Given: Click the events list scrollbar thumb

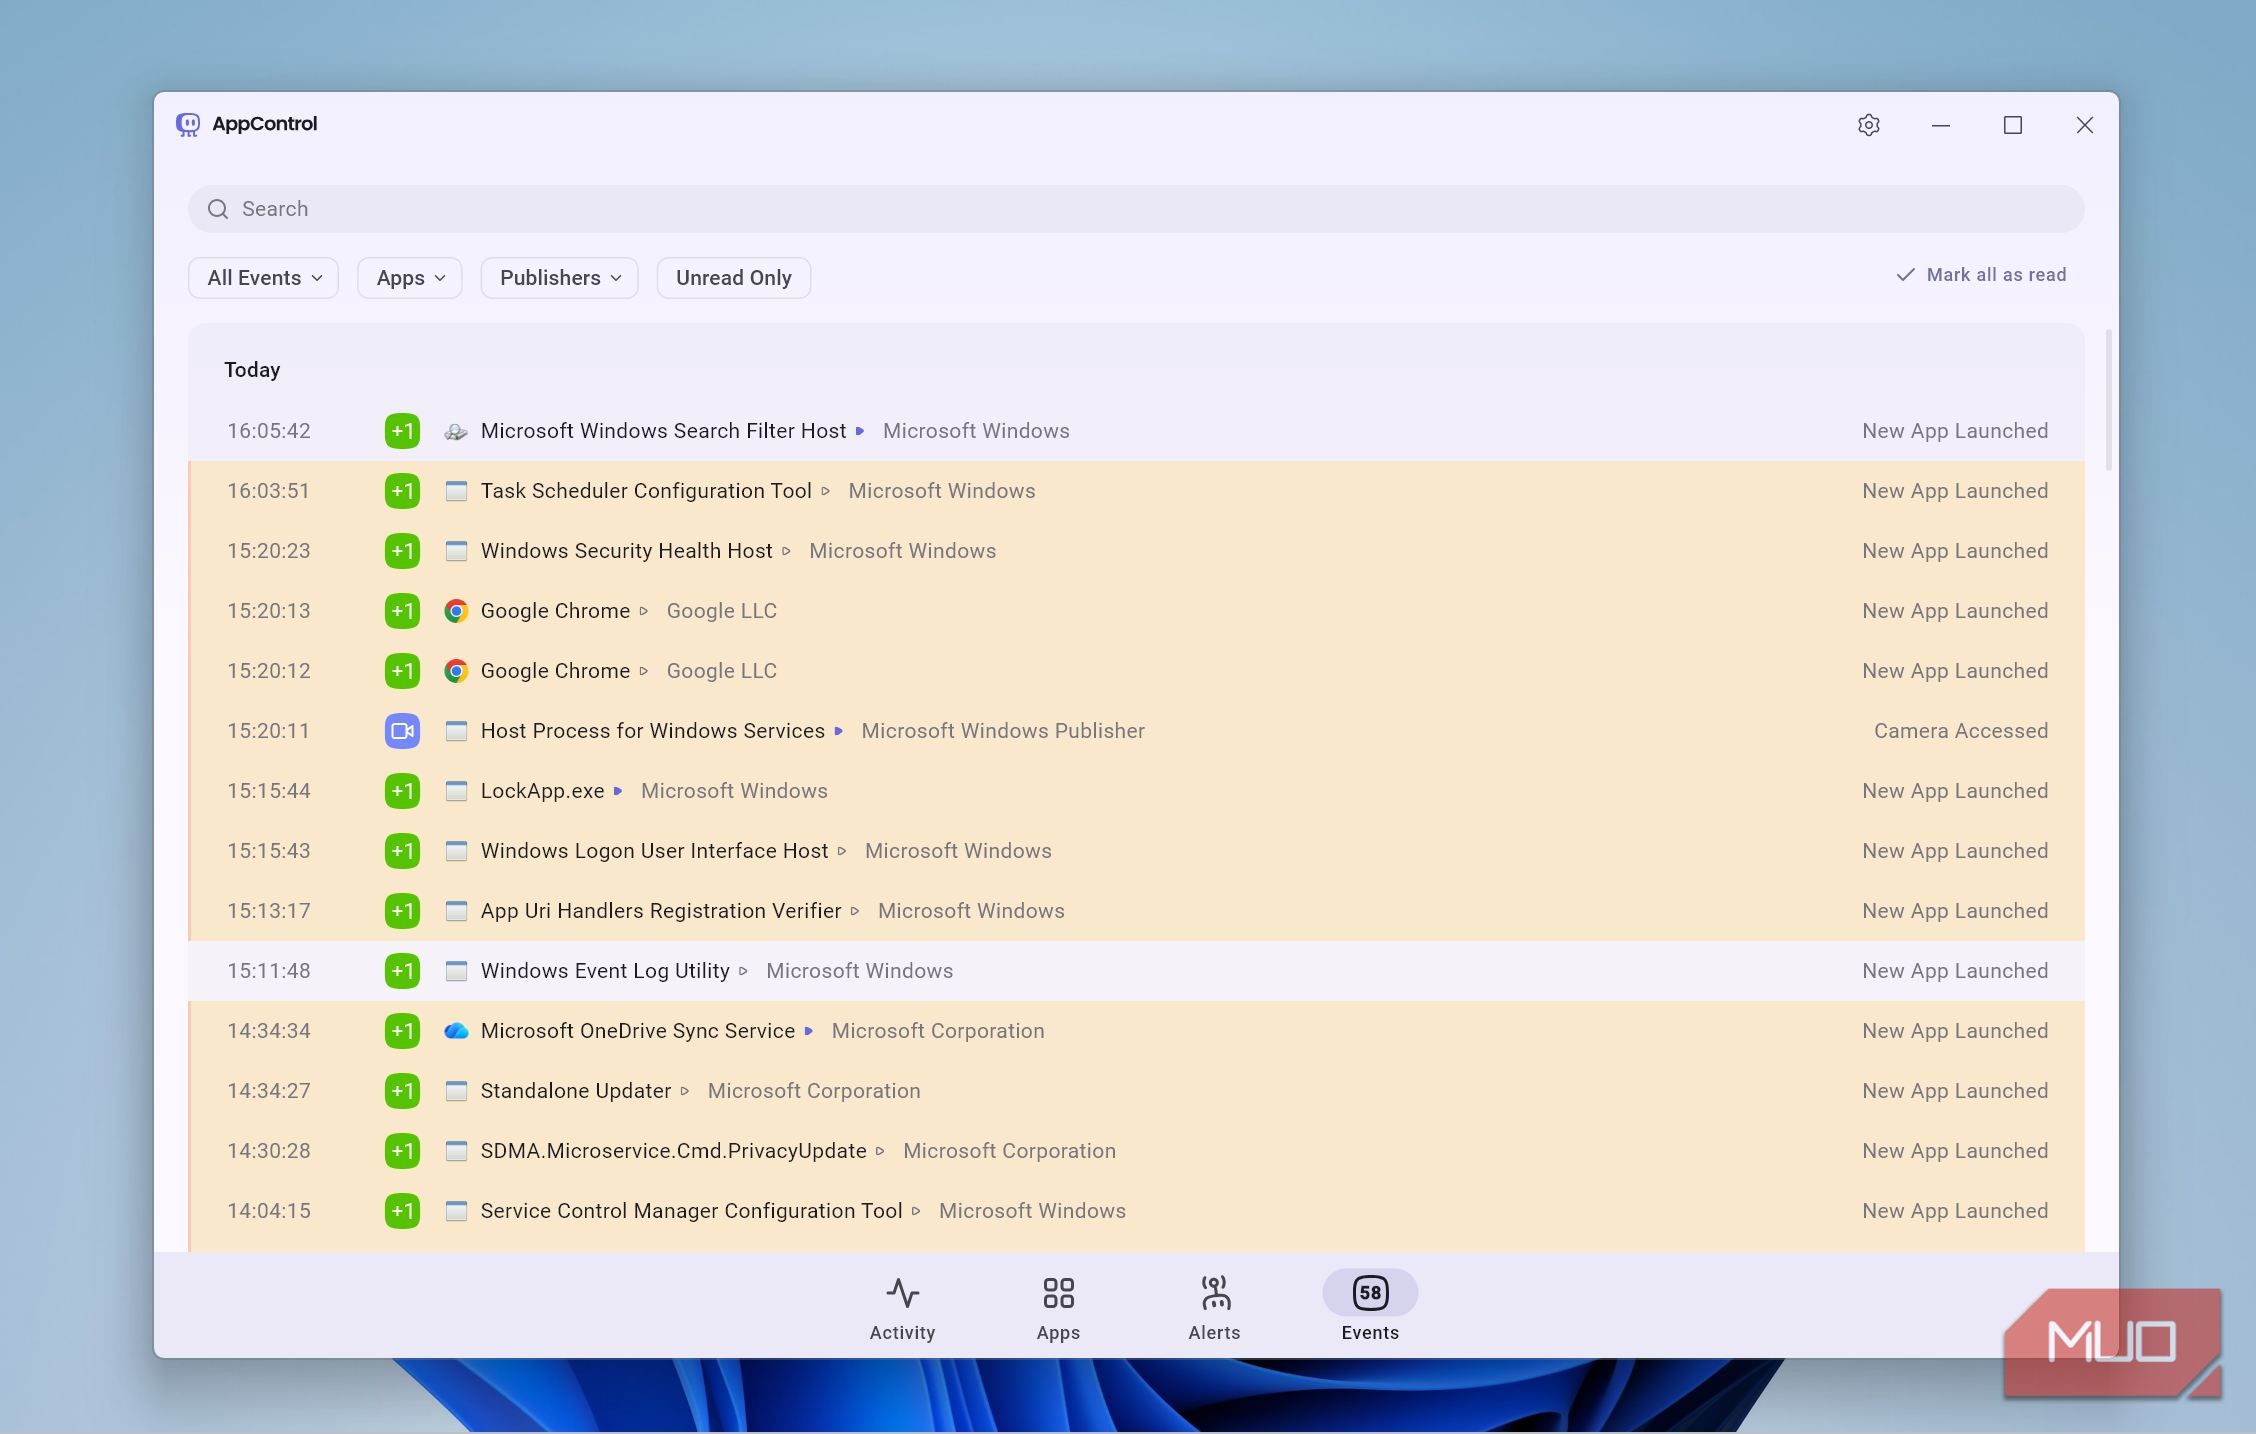Looking at the screenshot, I should (2108, 400).
